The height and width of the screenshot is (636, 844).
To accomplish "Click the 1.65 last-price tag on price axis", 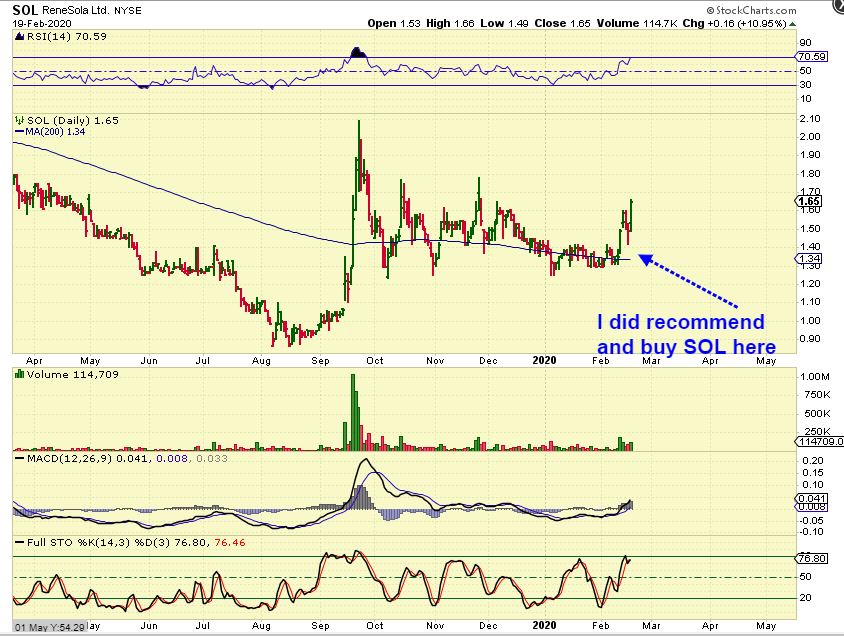I will tap(810, 201).
